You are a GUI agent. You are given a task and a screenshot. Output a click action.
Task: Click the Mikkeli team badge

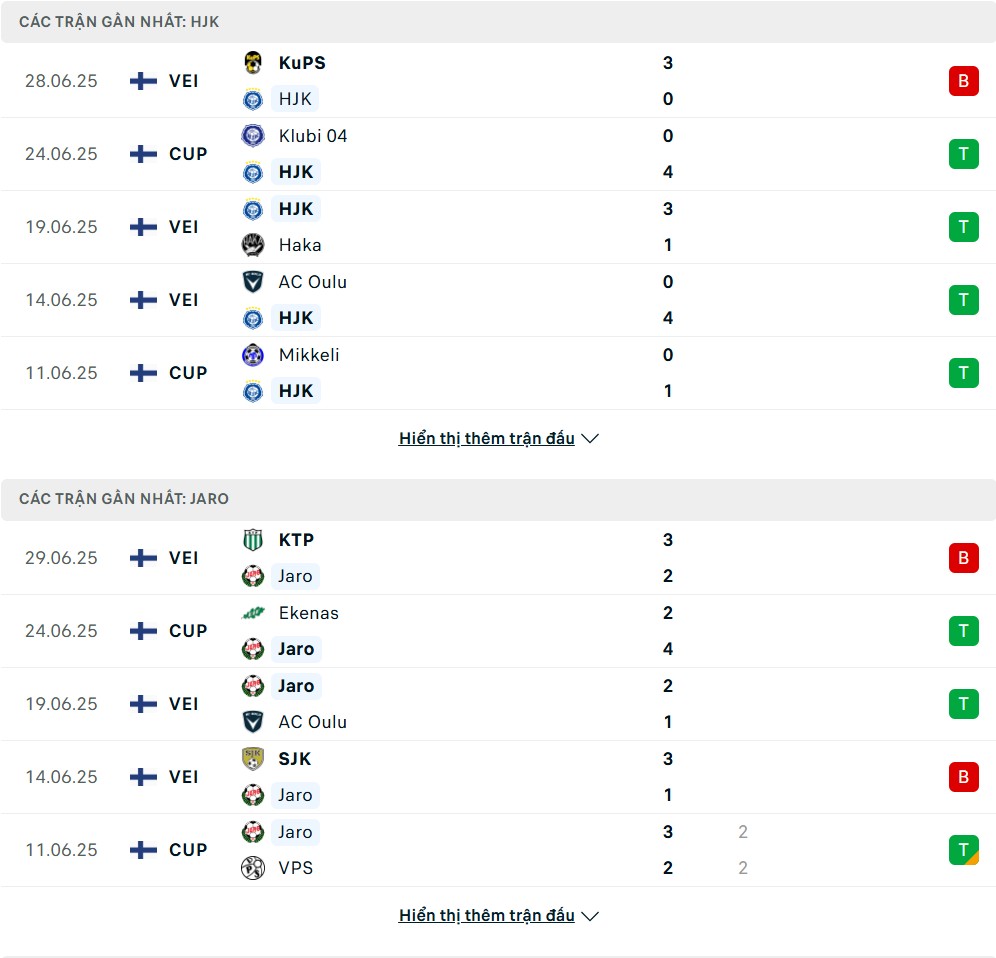(253, 355)
